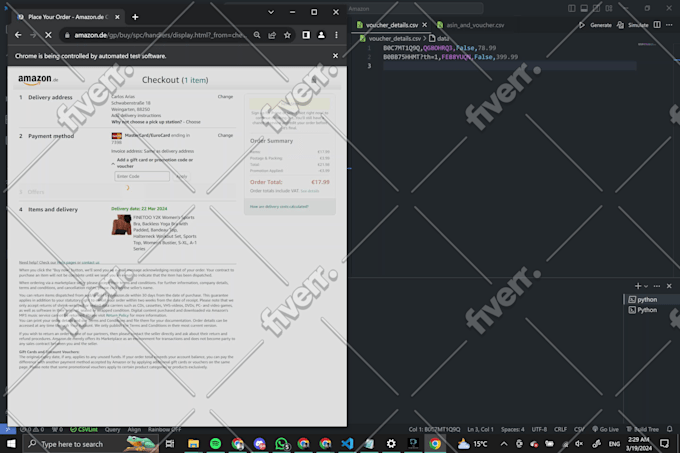Change the delivery address

coord(225,97)
